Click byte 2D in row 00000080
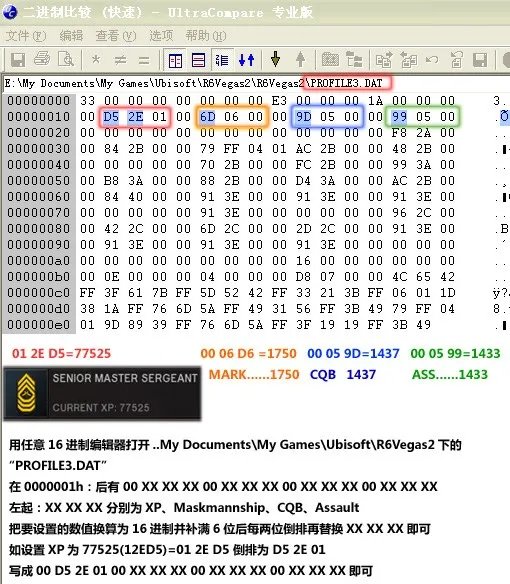 pyautogui.click(x=304, y=229)
